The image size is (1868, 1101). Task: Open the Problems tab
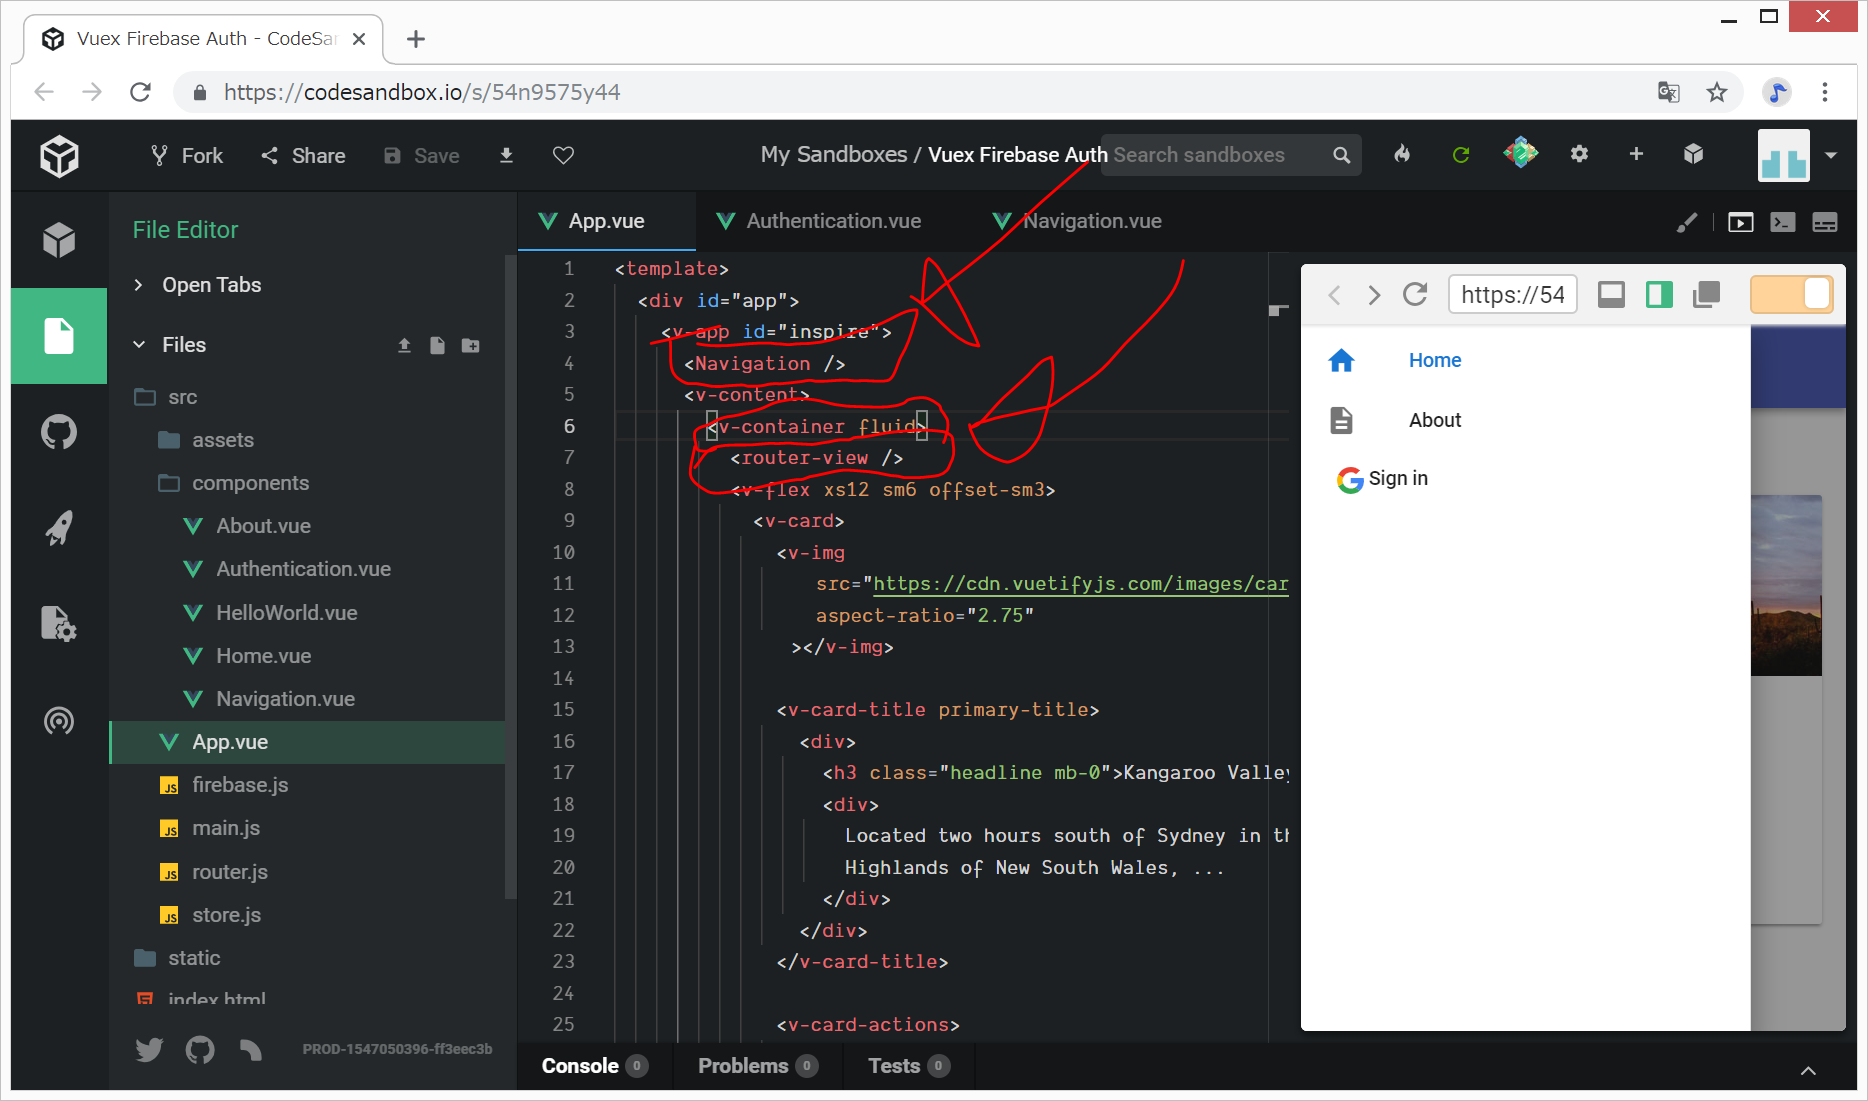(x=743, y=1066)
